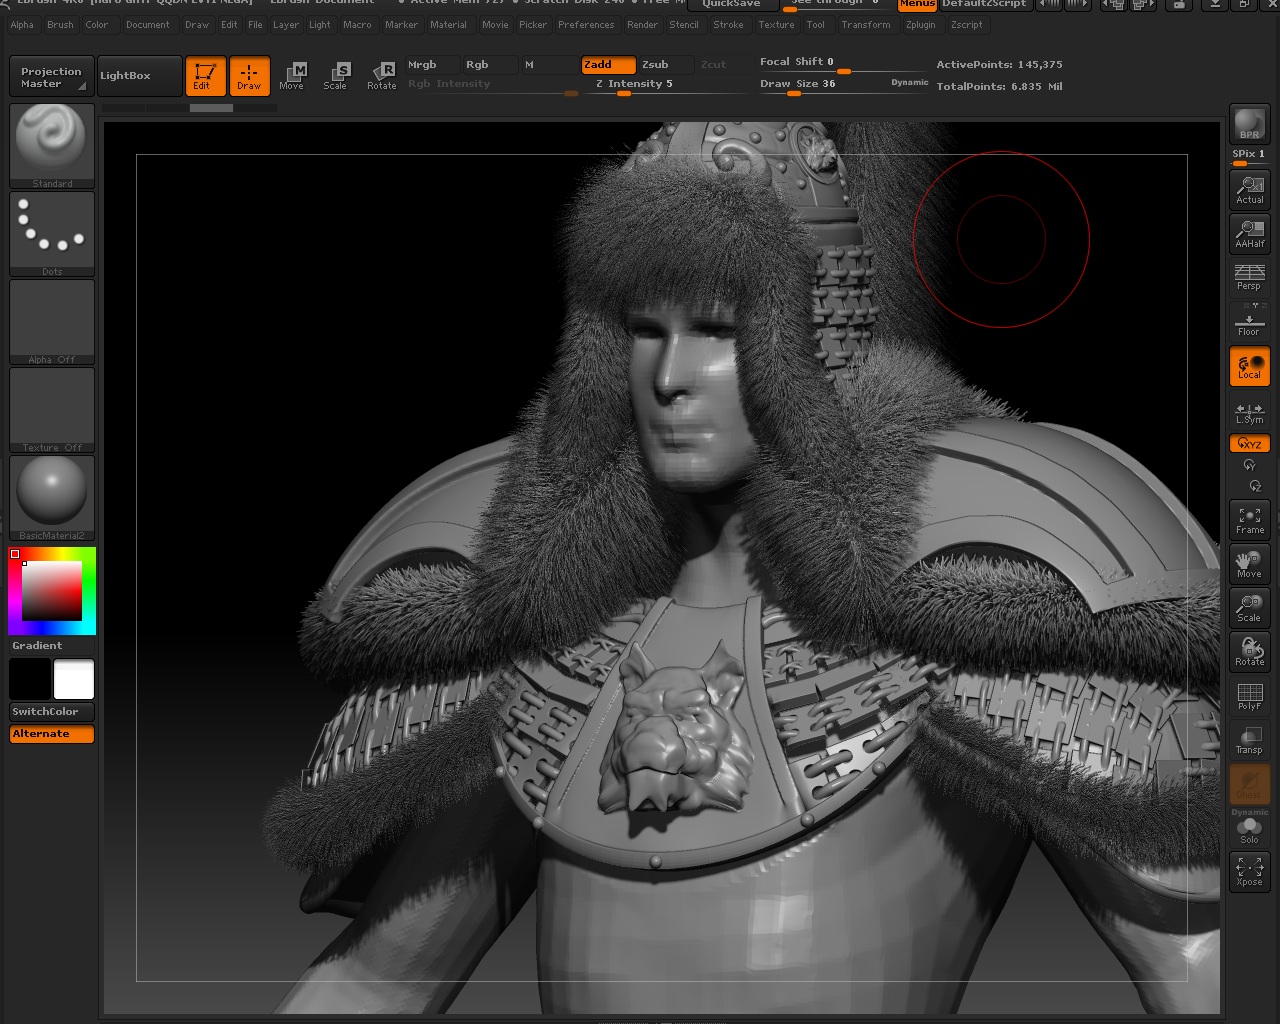Open the Alpha menu

pyautogui.click(x=22, y=25)
